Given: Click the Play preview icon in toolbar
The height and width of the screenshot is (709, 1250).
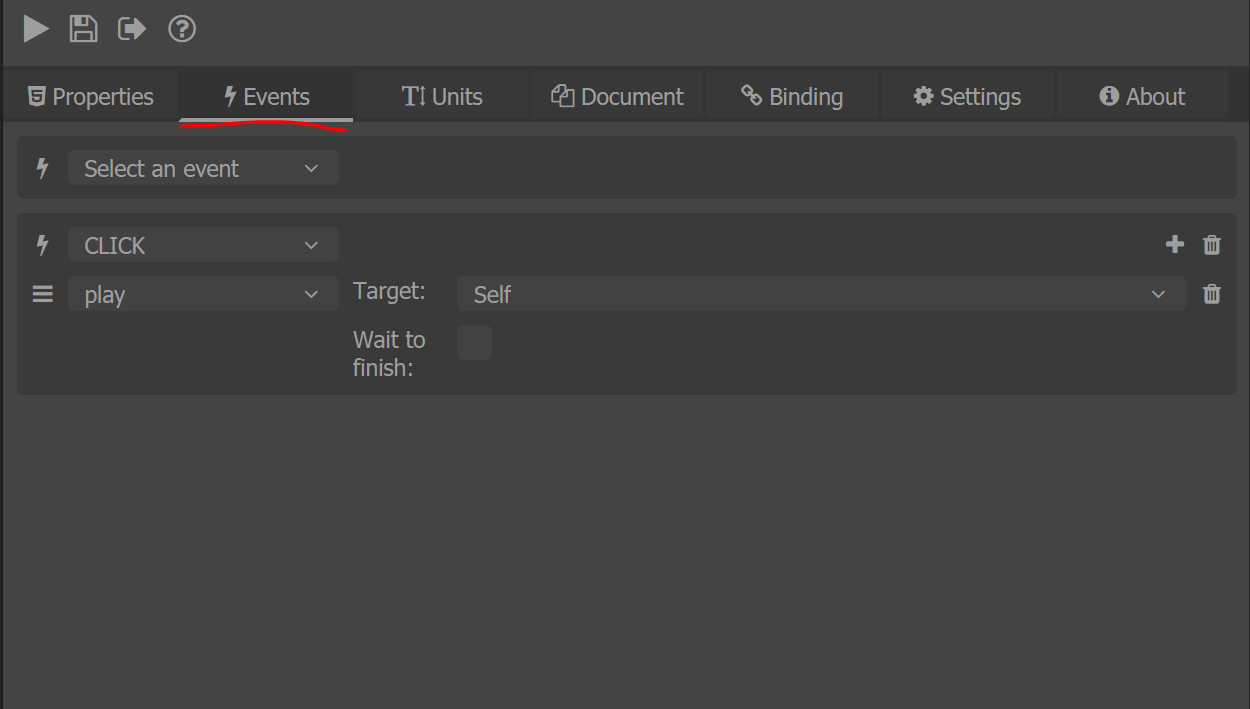Looking at the screenshot, I should (x=36, y=28).
